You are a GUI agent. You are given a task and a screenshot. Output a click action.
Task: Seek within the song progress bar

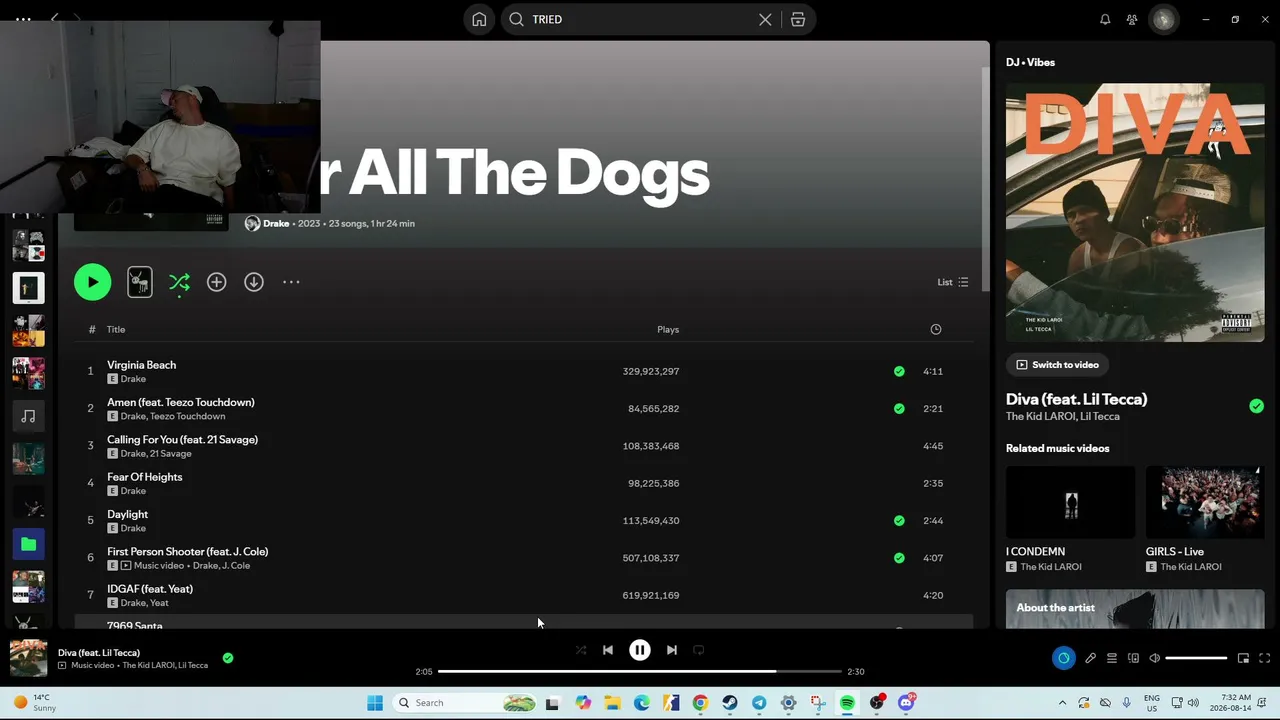point(640,672)
